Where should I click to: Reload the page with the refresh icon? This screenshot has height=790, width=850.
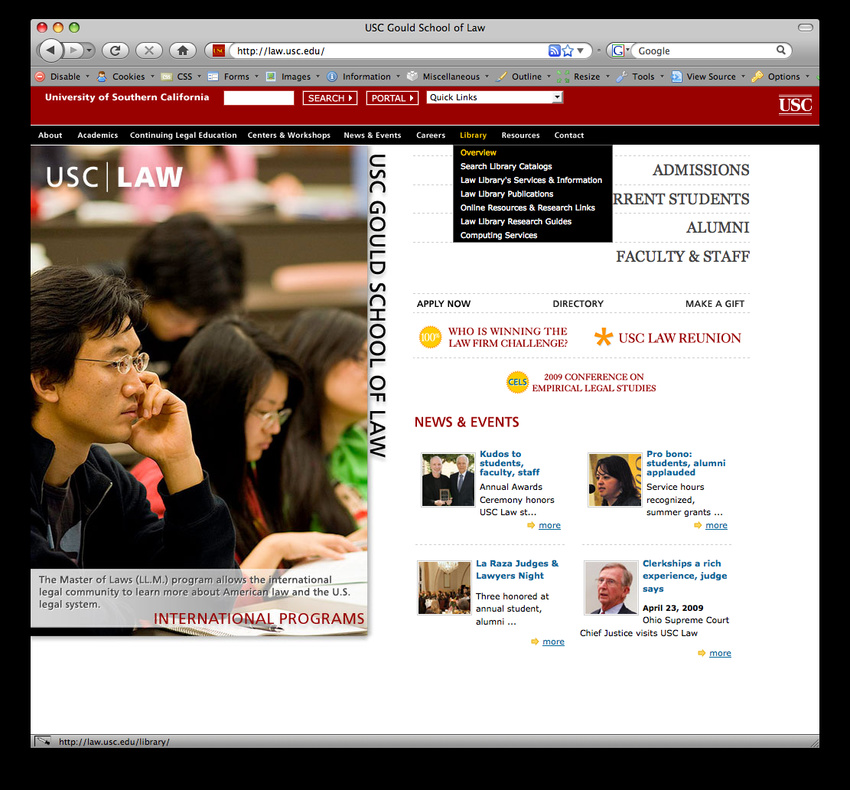115,50
